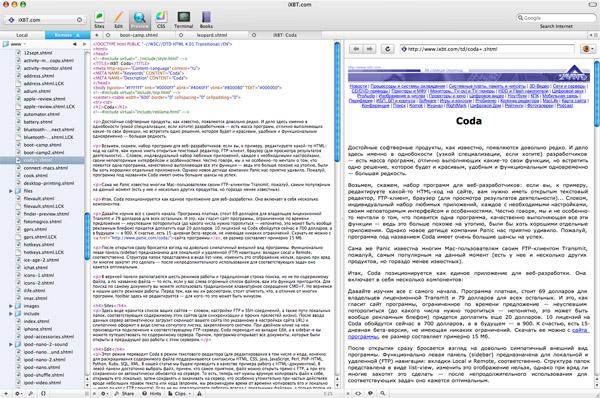Expand the images folder

tap(11, 306)
